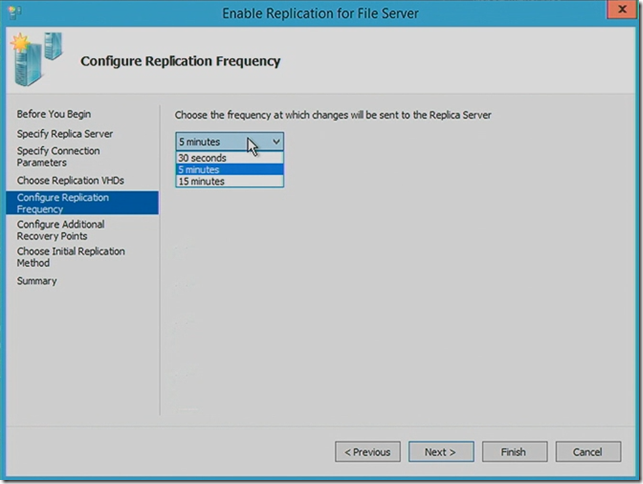The height and width of the screenshot is (484, 643).
Task: Open Choose Replication VHDs step
Action: click(71, 180)
